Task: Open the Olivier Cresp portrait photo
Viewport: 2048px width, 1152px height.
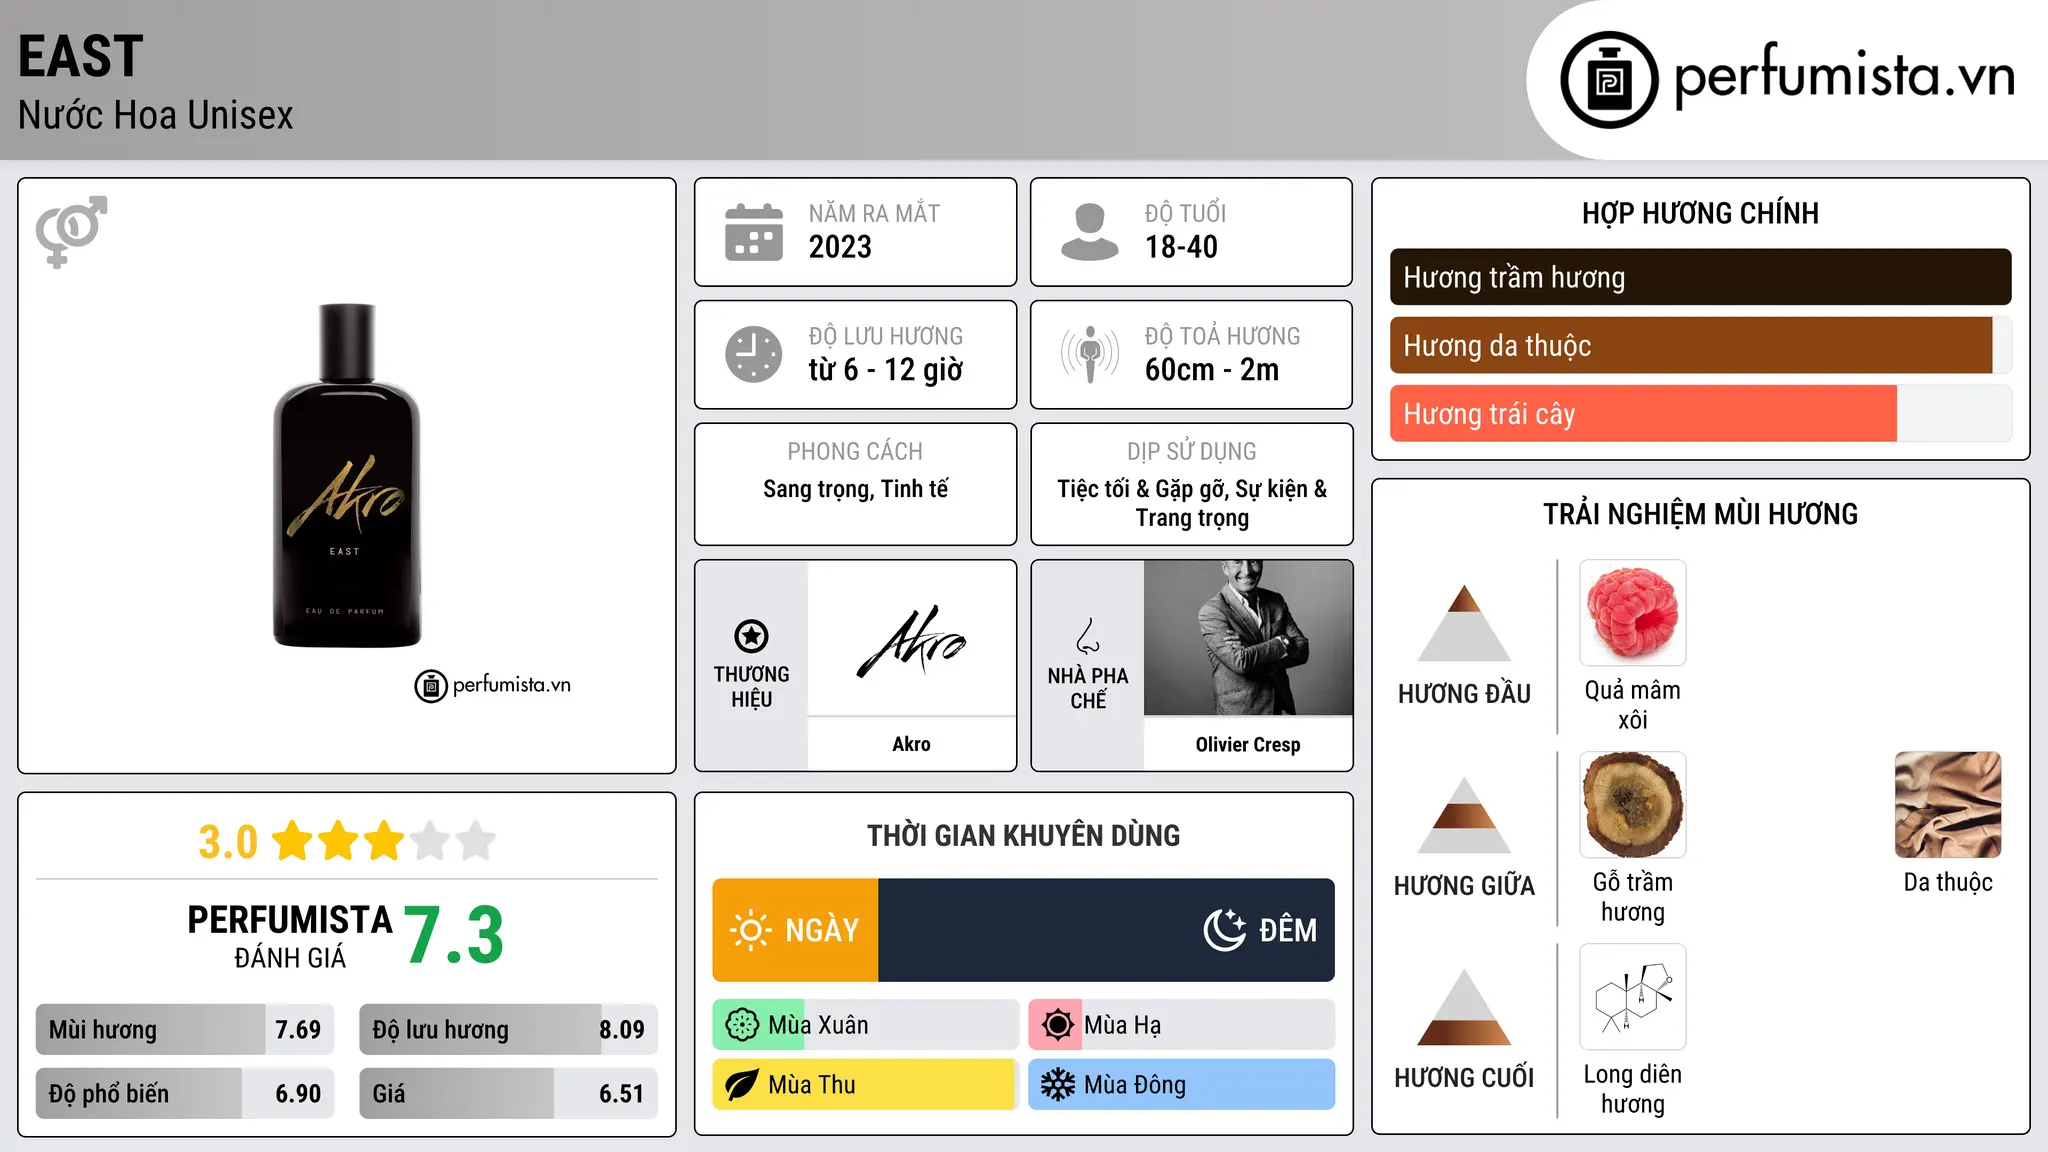Action: pyautogui.click(x=1248, y=638)
